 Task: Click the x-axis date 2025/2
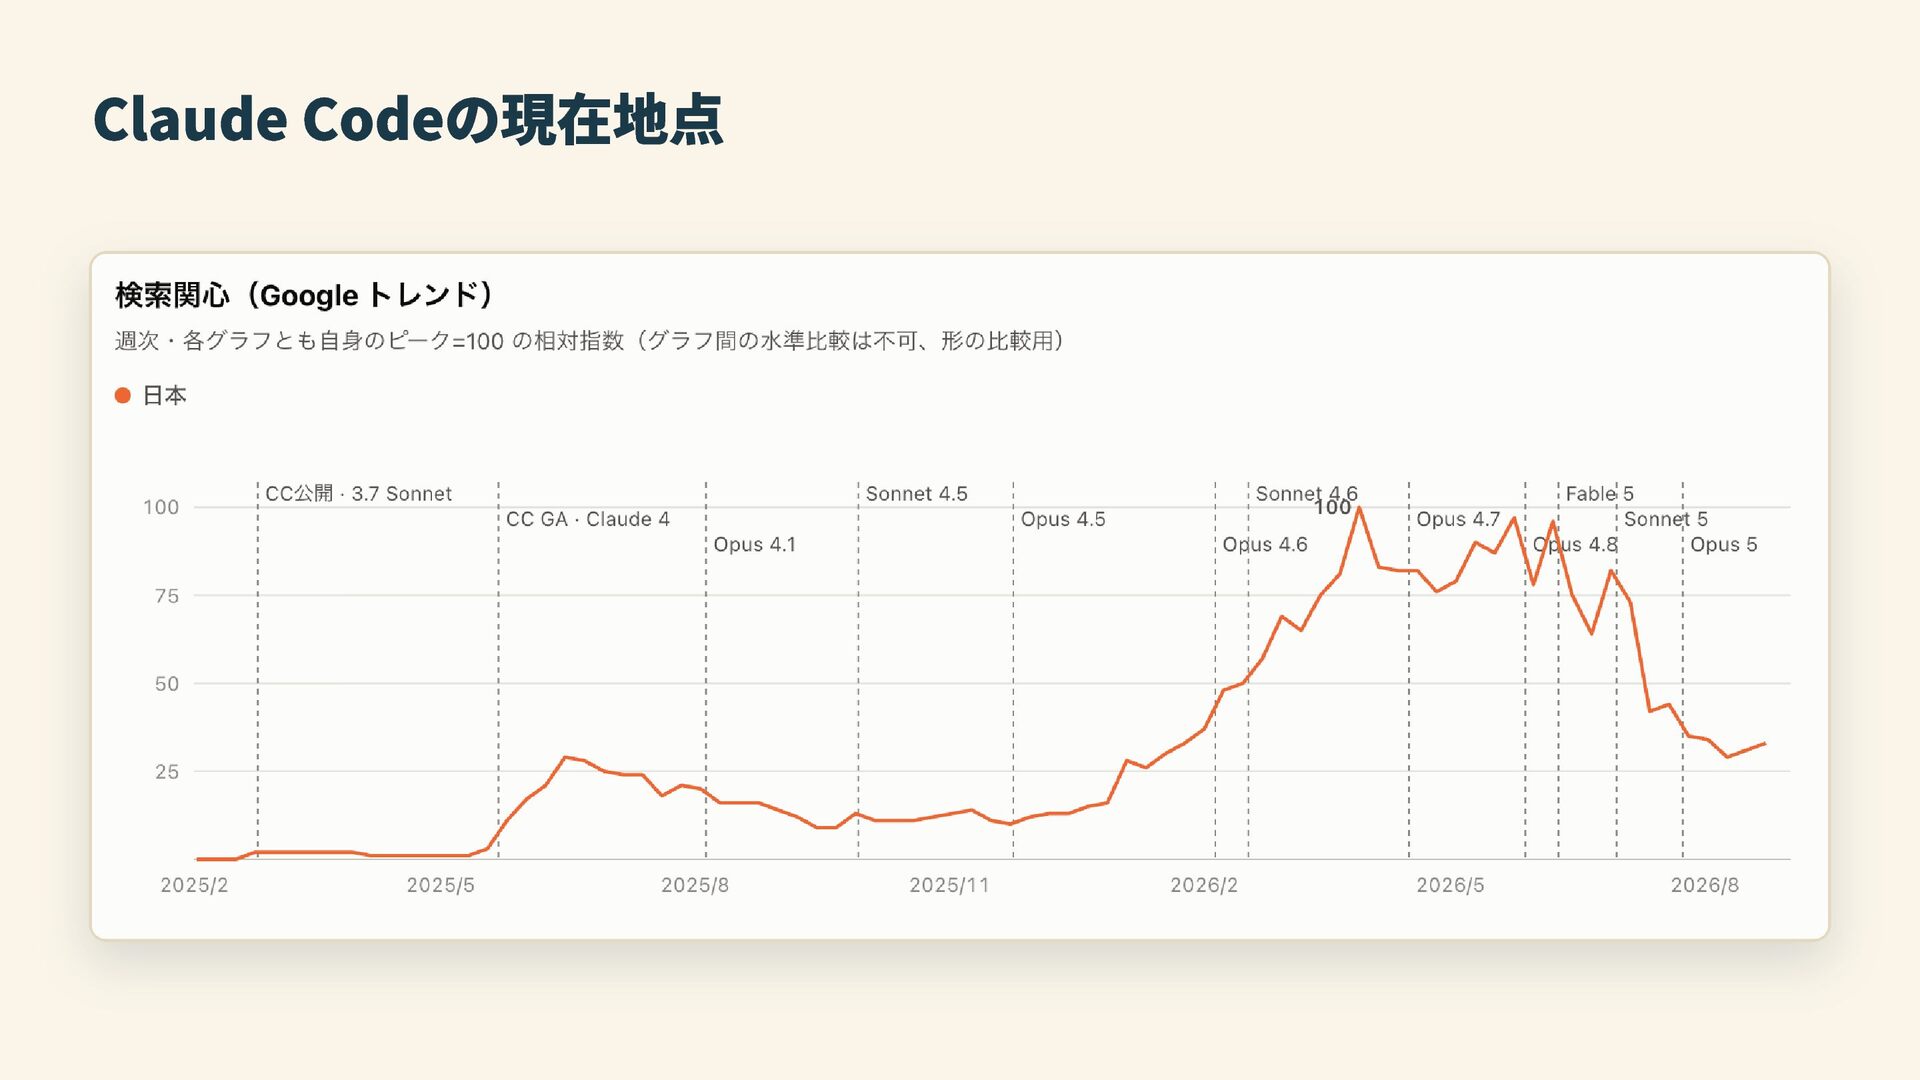(194, 886)
